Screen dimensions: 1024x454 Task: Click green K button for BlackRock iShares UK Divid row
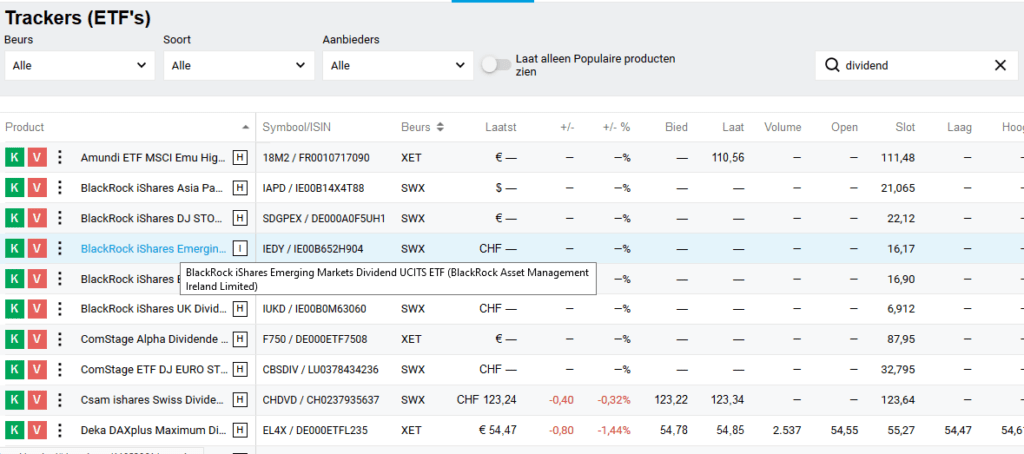14,309
